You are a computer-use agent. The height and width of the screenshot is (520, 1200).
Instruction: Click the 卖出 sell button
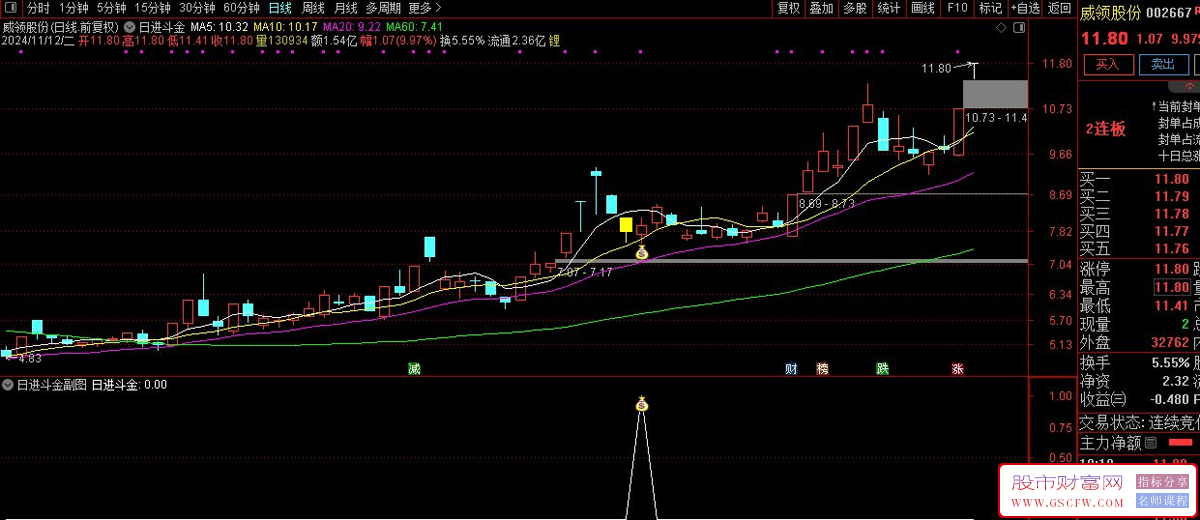[x=1162, y=64]
